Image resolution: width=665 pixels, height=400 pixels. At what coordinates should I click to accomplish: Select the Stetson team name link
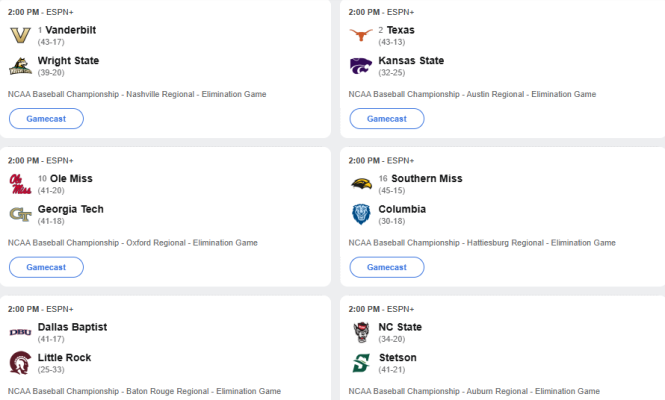click(x=397, y=358)
